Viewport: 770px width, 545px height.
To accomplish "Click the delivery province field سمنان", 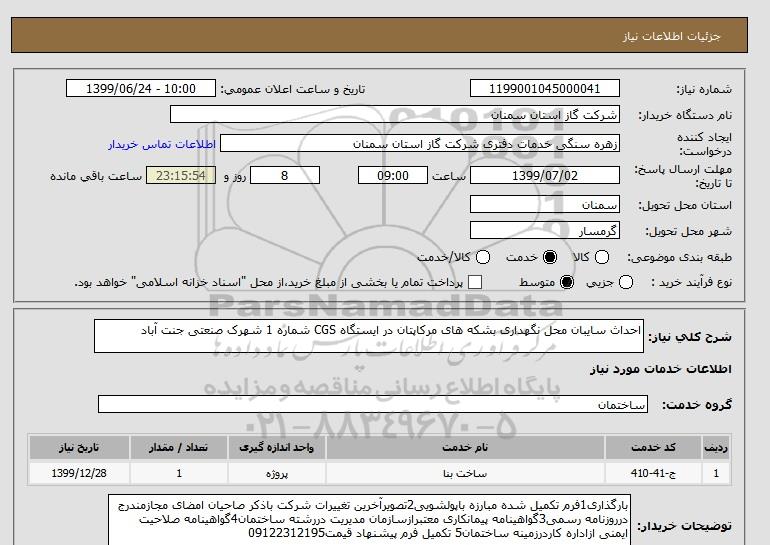I will click(x=545, y=204).
